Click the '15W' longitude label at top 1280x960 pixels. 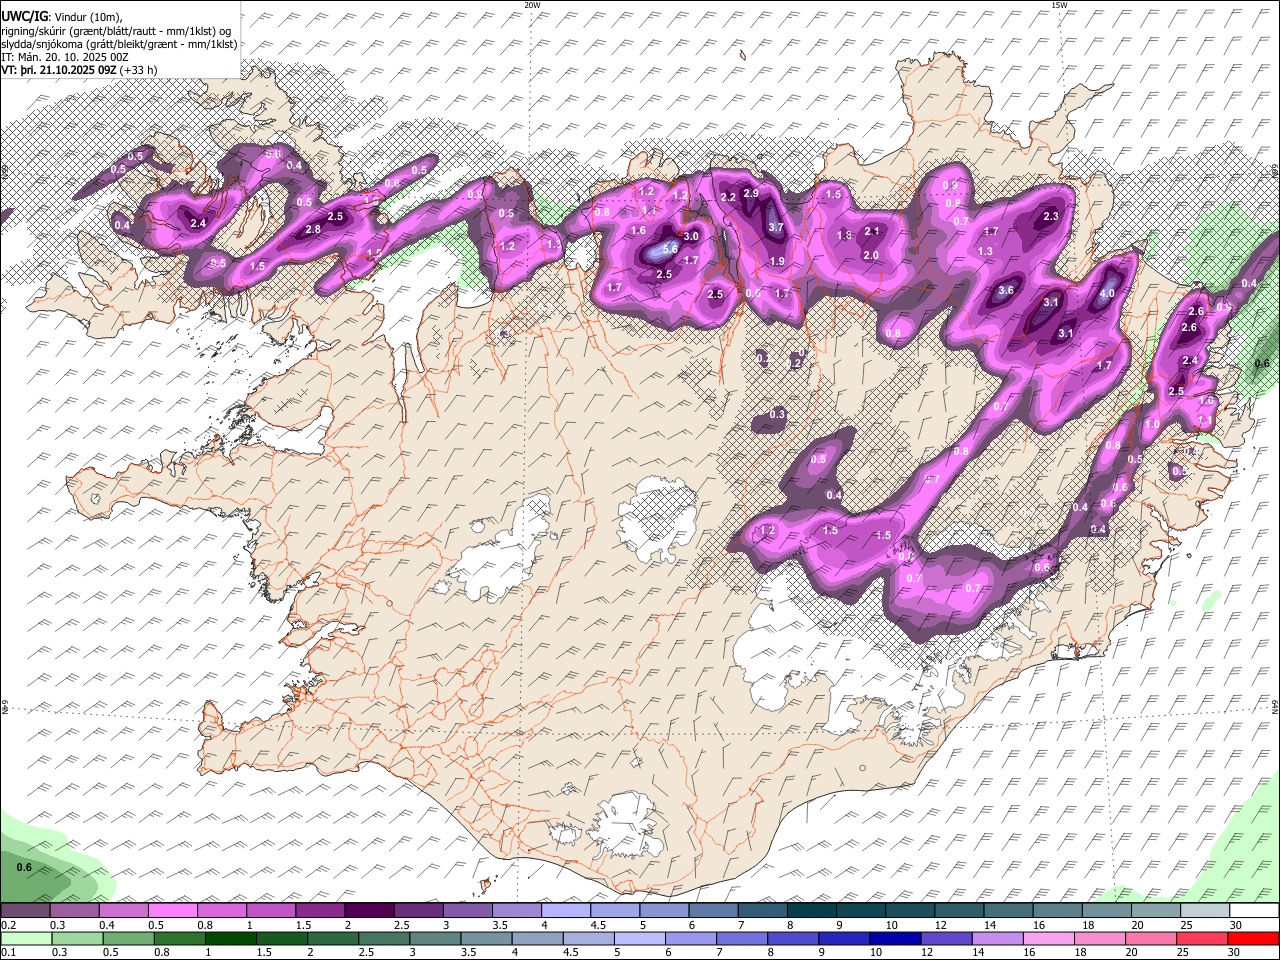[1059, 5]
